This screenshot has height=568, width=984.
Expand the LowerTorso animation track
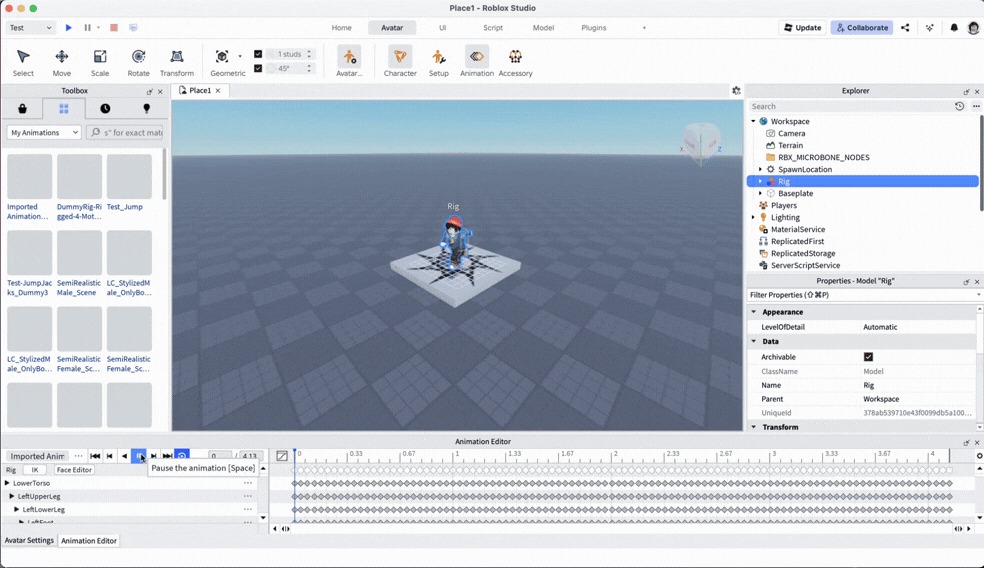click(x=7, y=483)
